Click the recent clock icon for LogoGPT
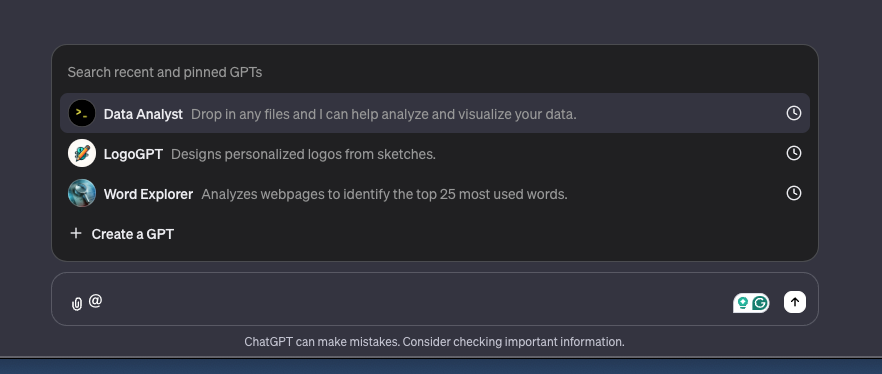Viewport: 882px width, 374px height. pos(793,153)
